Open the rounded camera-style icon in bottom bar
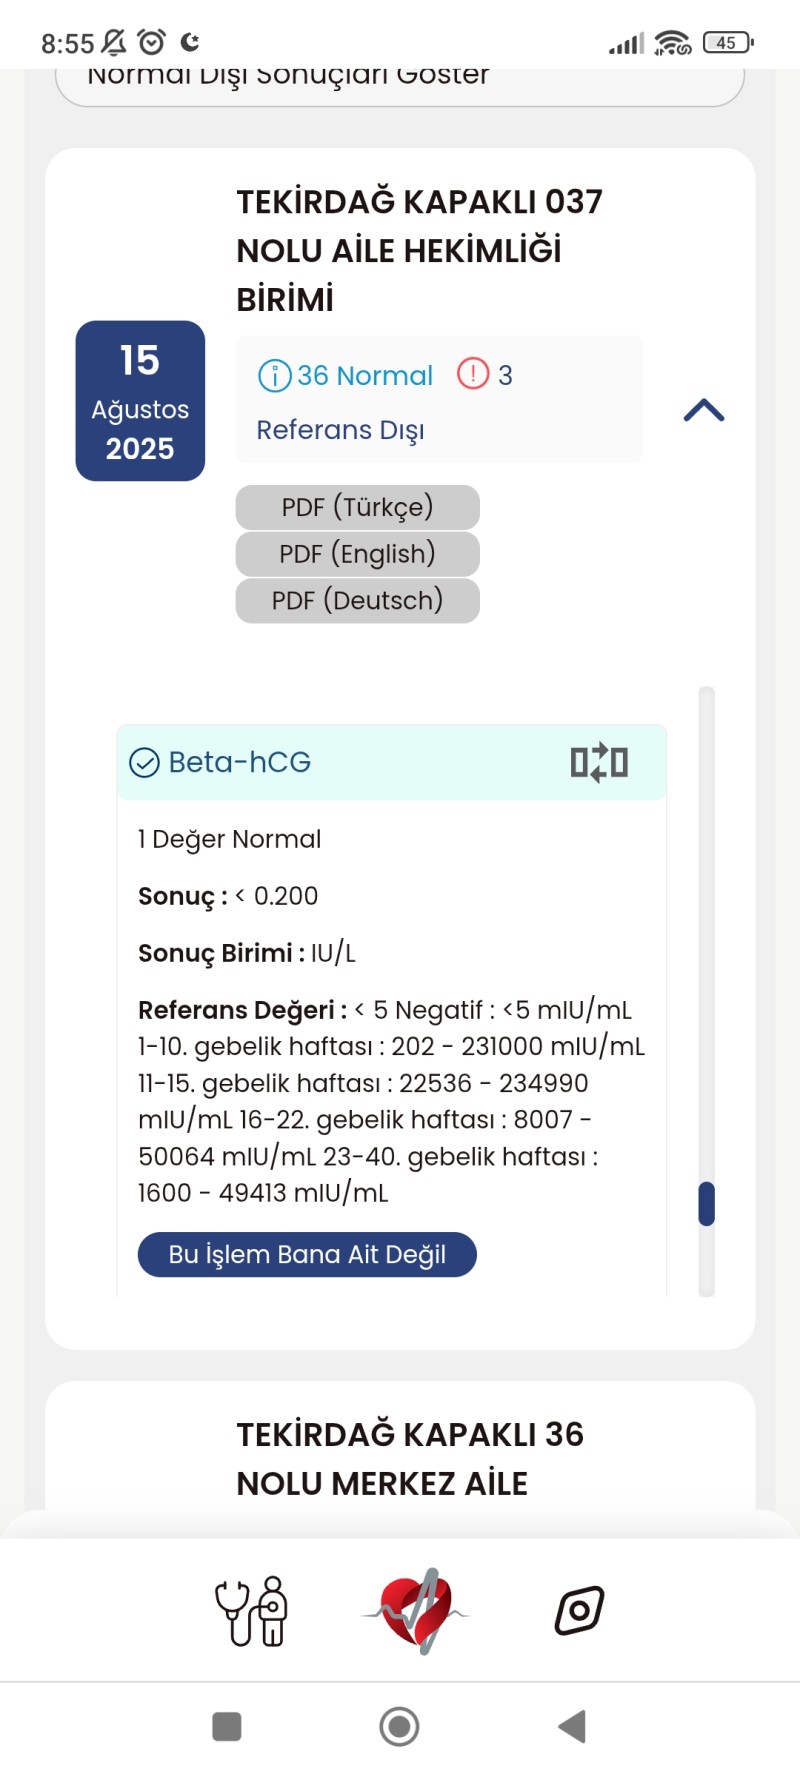The width and height of the screenshot is (800, 1777). 580,1610
